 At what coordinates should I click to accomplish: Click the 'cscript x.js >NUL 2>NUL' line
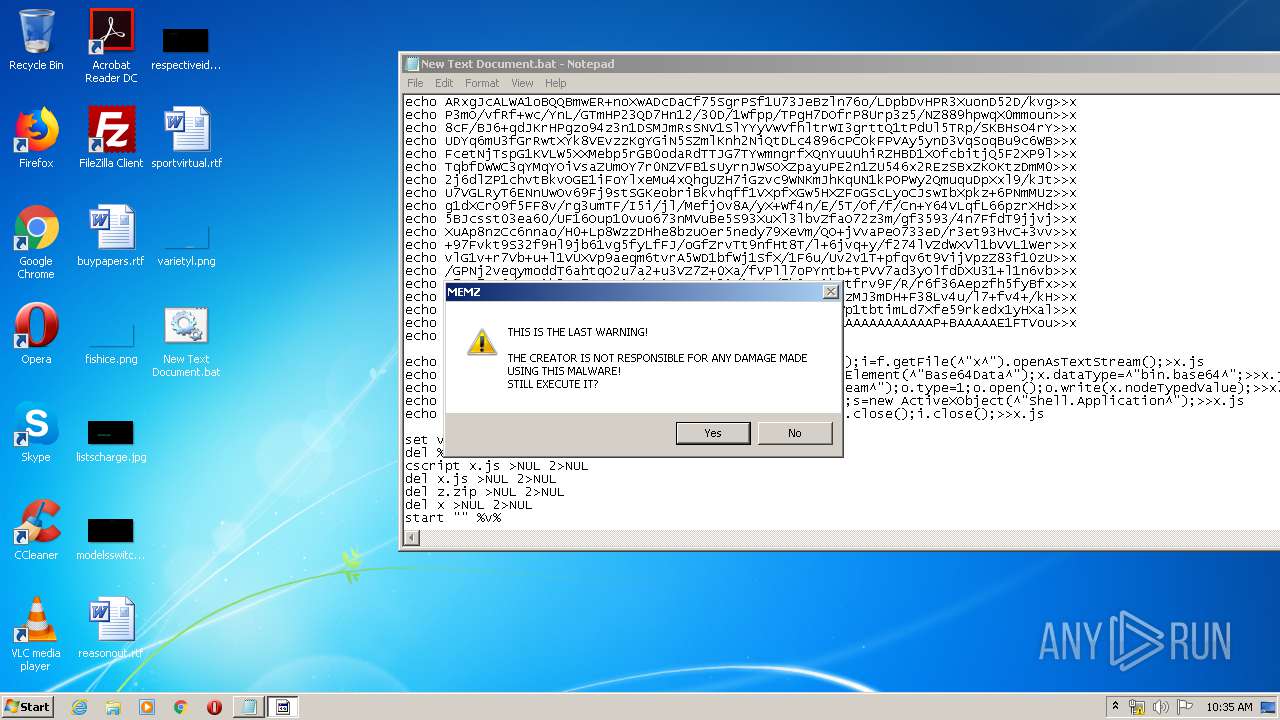coord(496,466)
